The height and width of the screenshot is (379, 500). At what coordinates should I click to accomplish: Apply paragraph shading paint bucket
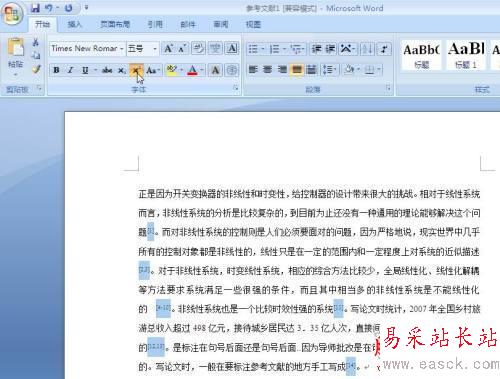[x=349, y=70]
